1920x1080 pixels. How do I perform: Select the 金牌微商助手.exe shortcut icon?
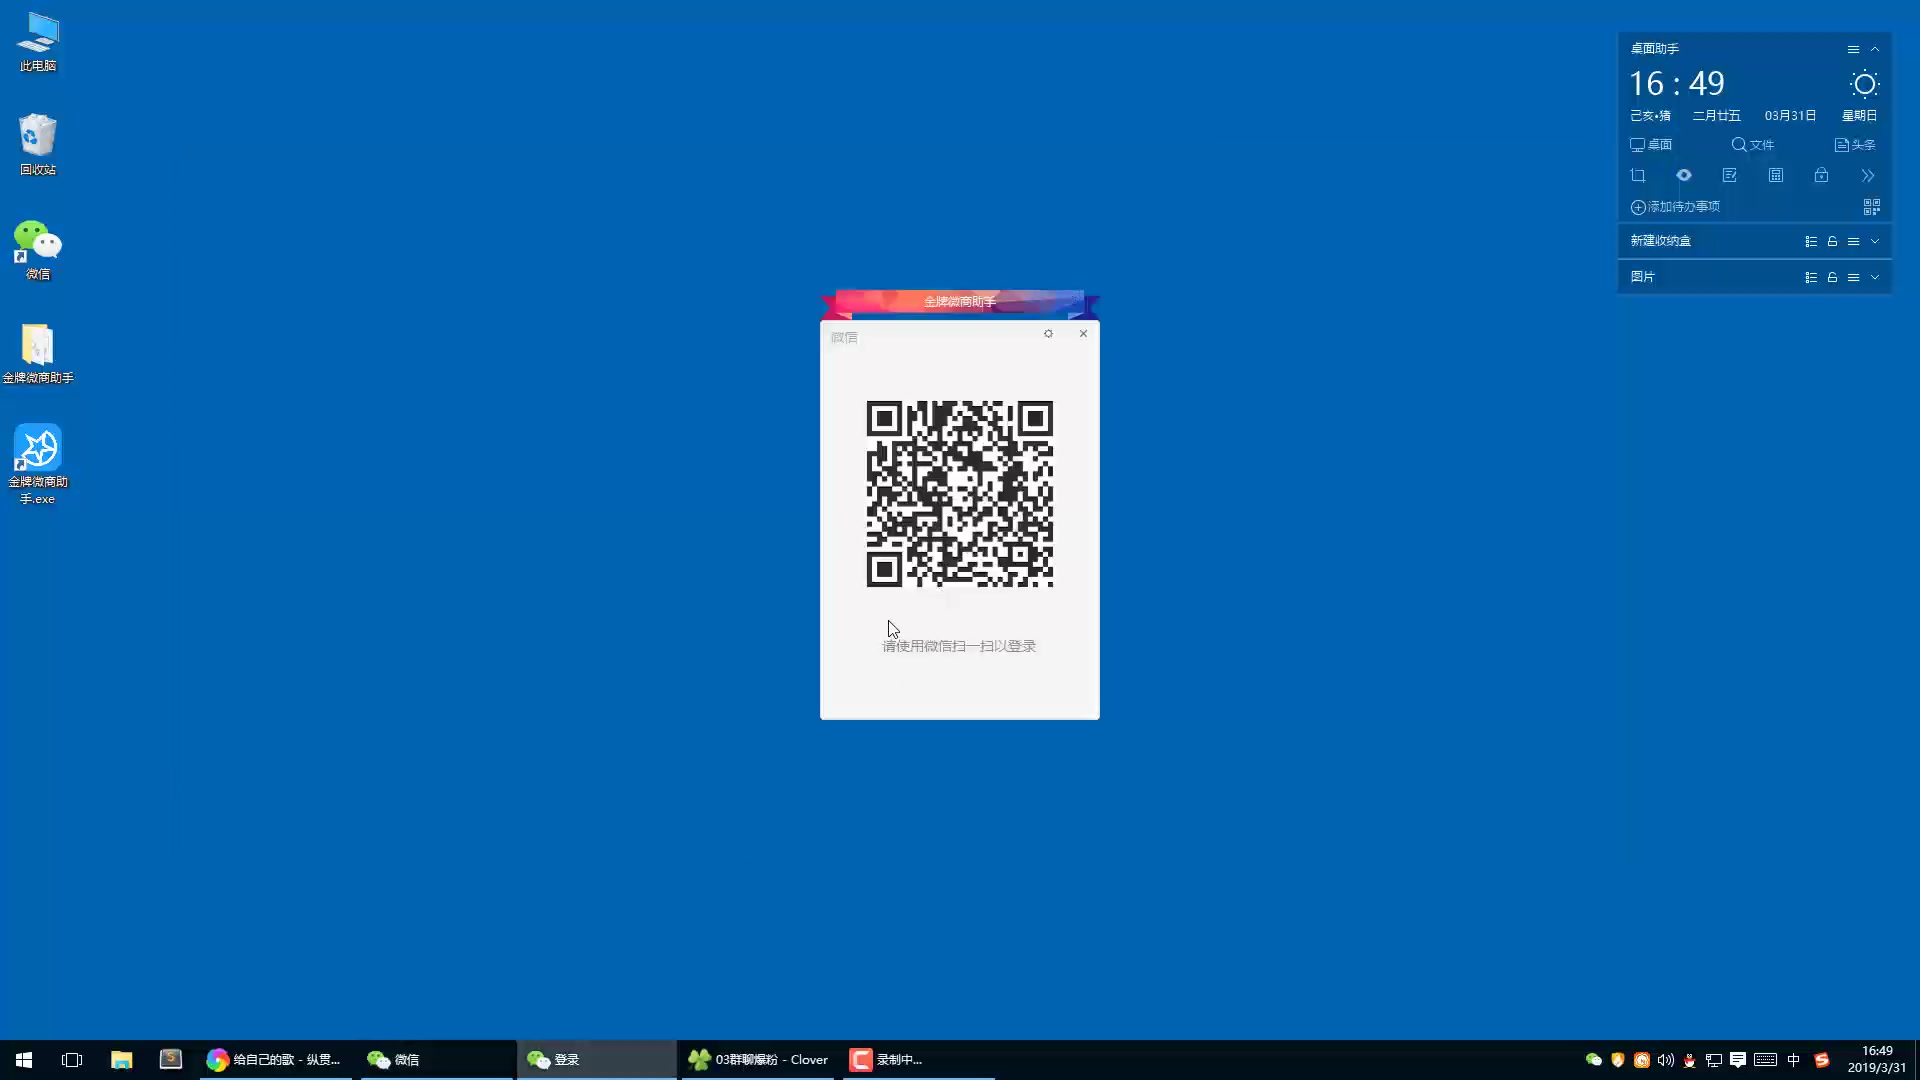tap(38, 464)
